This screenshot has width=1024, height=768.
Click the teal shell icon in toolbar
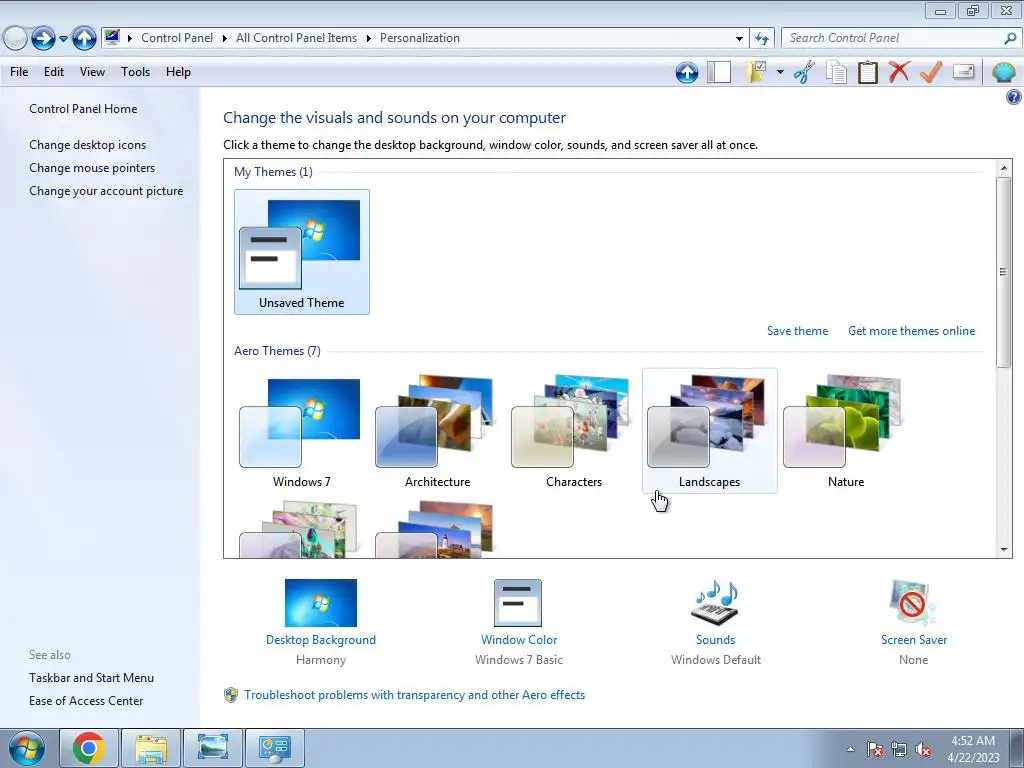click(x=1003, y=72)
